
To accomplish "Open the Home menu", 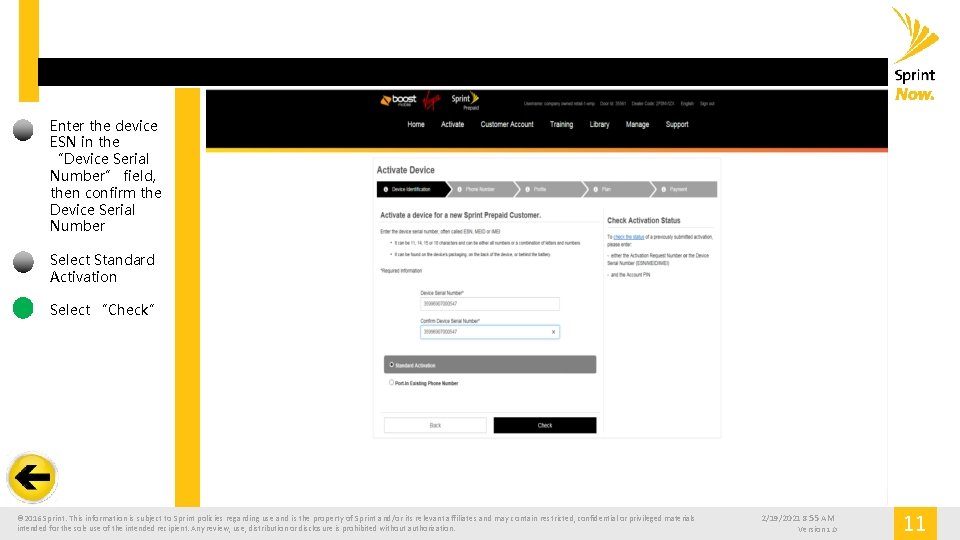I will click(x=416, y=124).
